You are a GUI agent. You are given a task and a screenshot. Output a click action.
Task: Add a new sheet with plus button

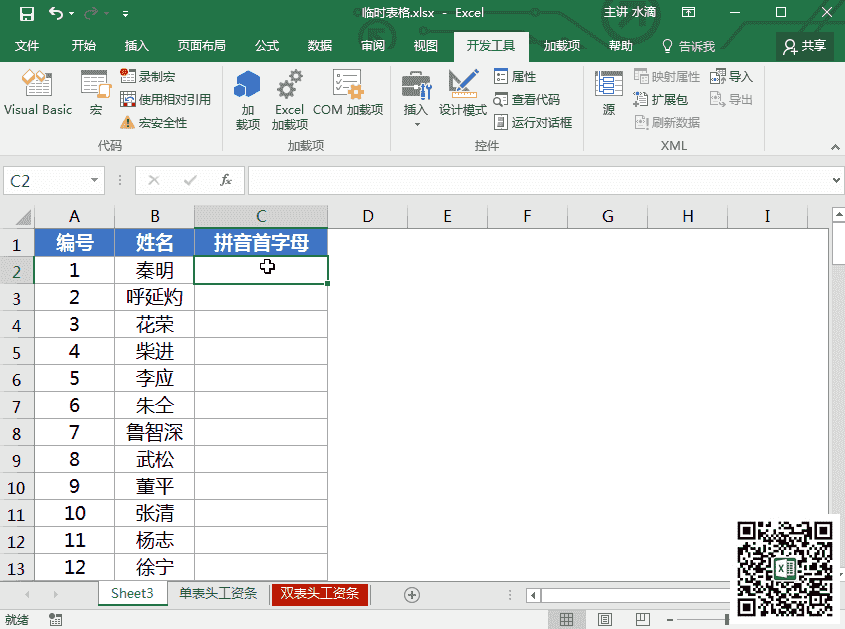412,595
